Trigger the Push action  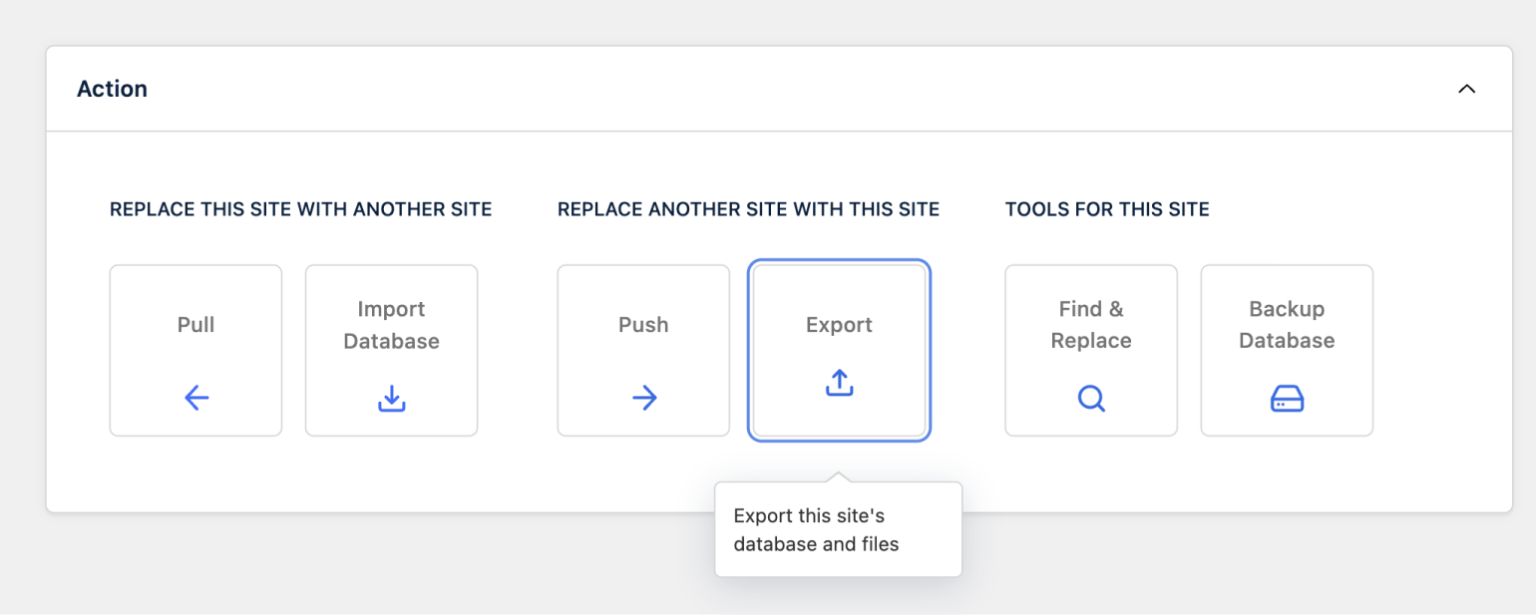click(x=643, y=349)
